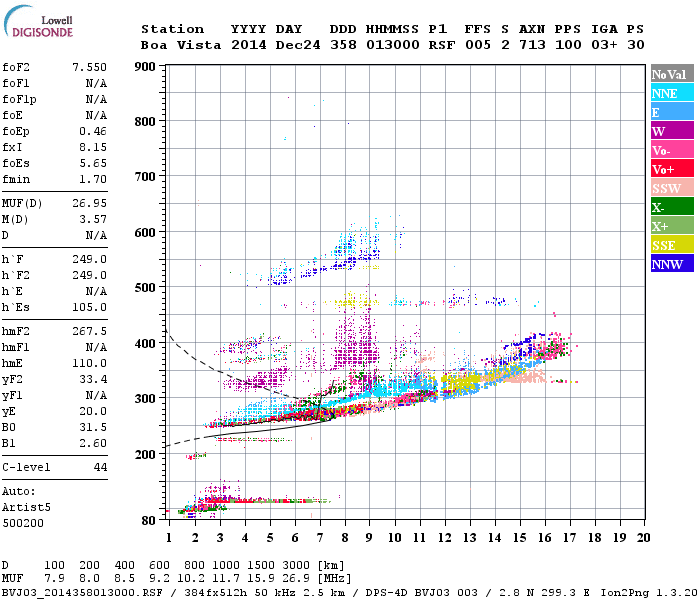Click the C-level value 44
This screenshot has height=600, width=700.
pos(100,467)
